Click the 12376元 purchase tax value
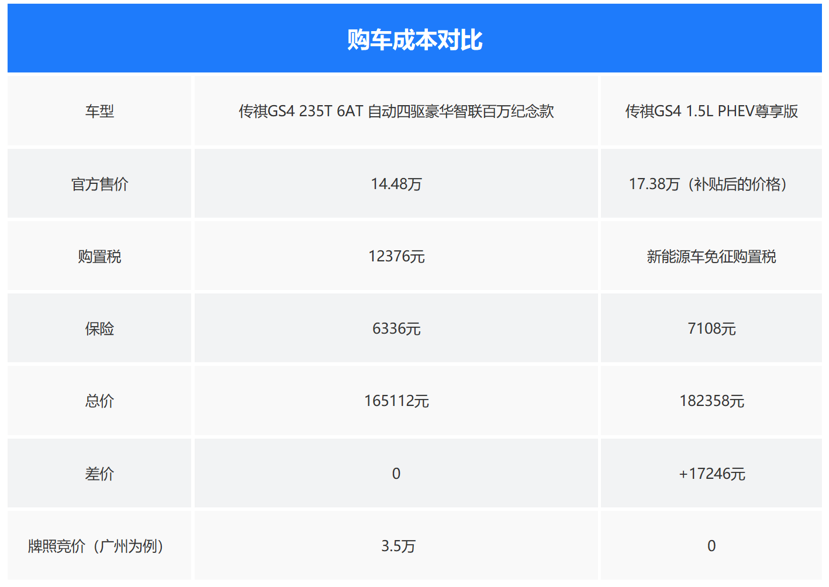 (x=396, y=257)
